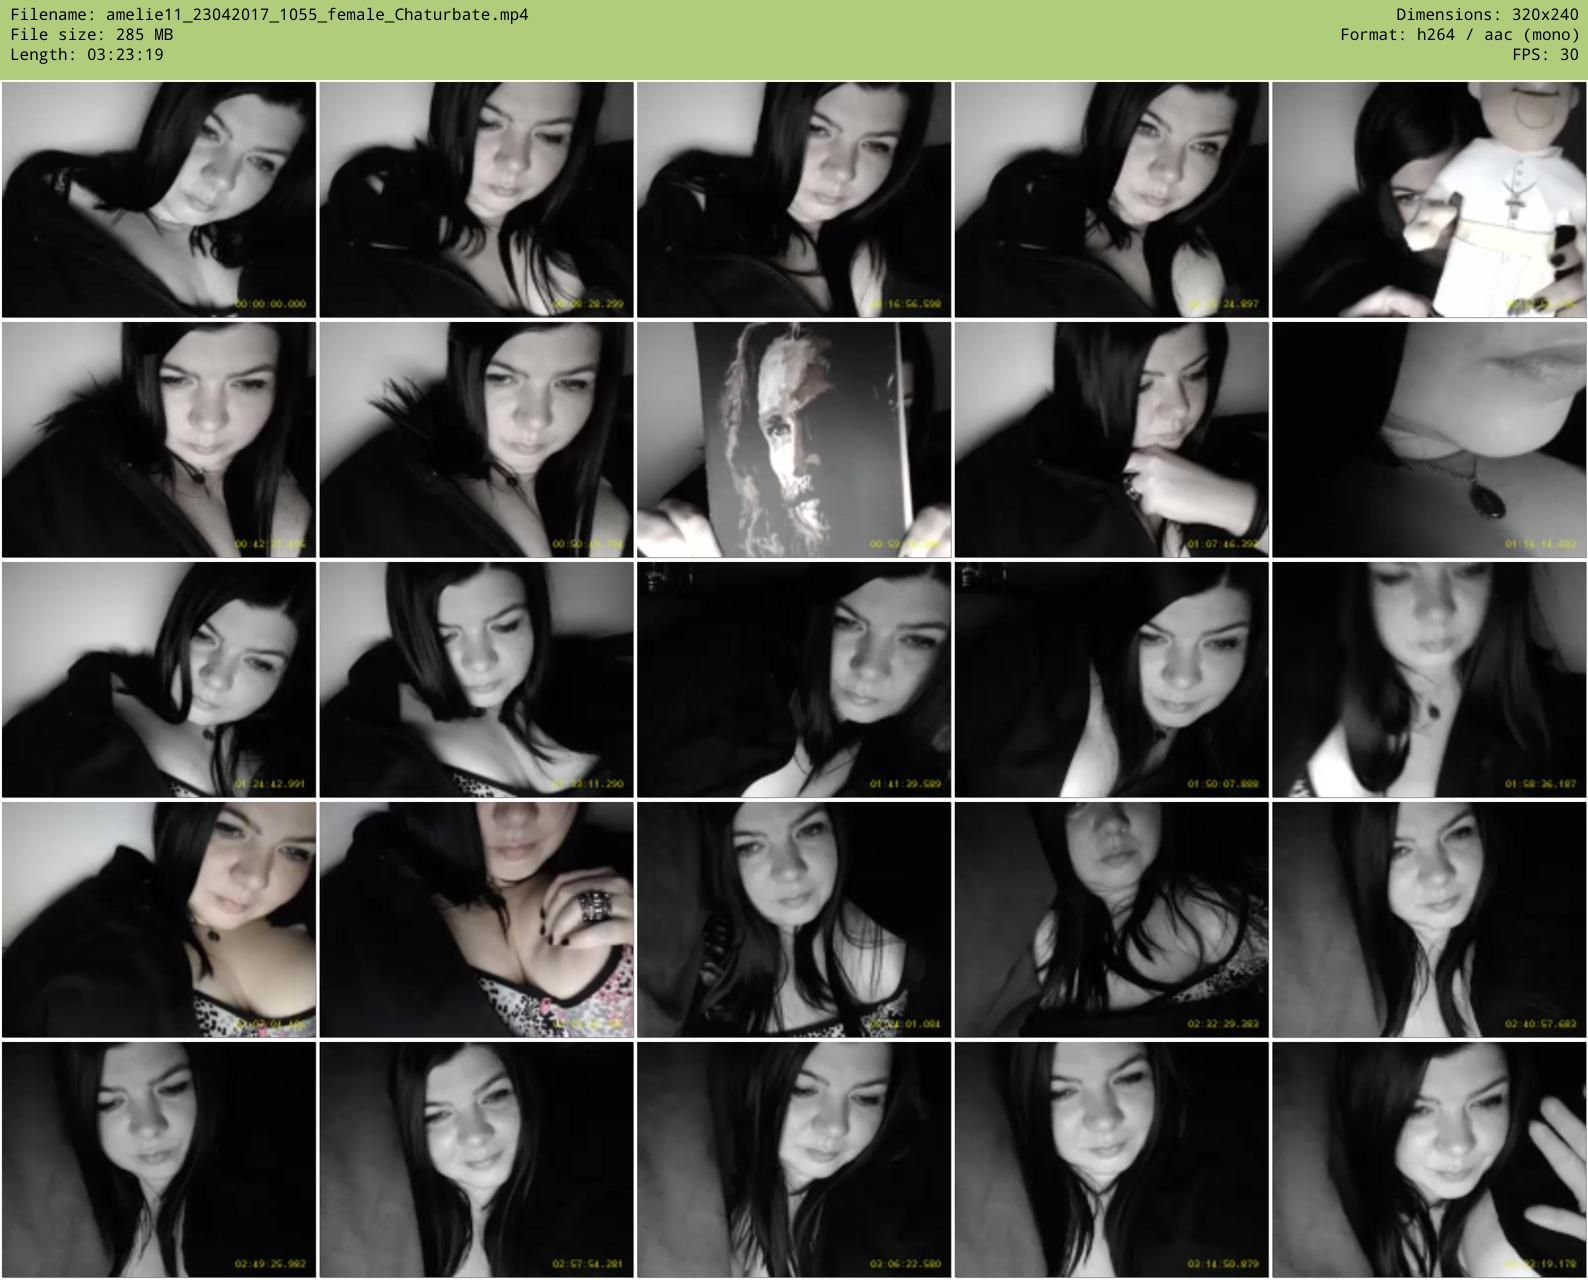
Task: Select the thumbnail with the large ring on hand
Action: pos(476,920)
